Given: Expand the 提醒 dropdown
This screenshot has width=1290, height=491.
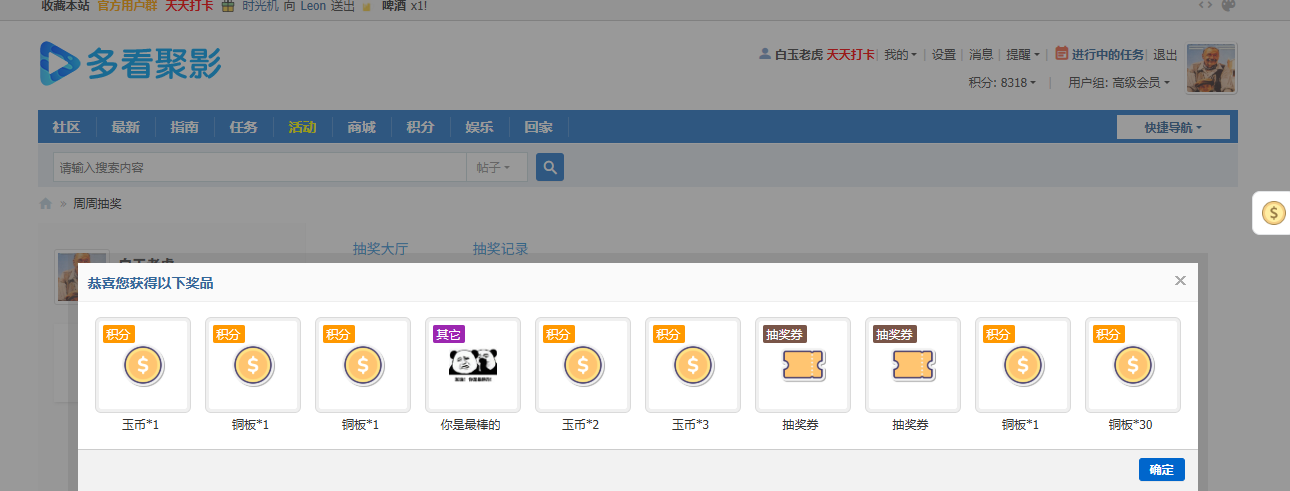Looking at the screenshot, I should [1022, 55].
